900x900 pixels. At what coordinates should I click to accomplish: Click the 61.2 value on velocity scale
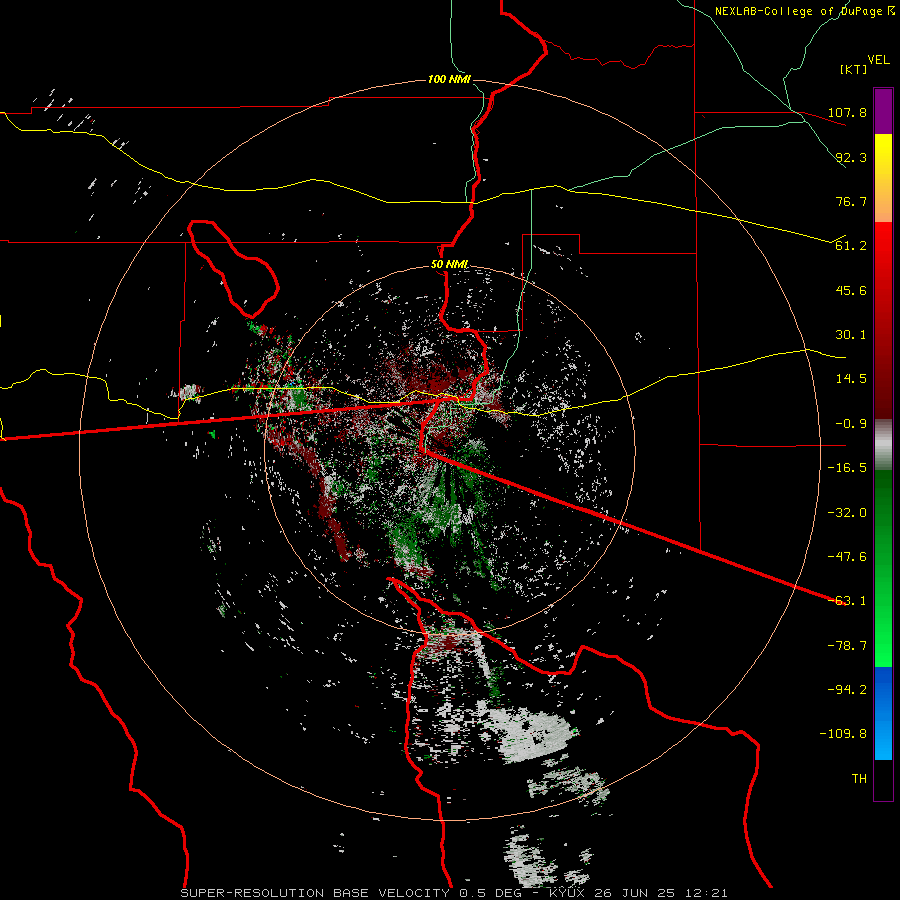pos(851,246)
